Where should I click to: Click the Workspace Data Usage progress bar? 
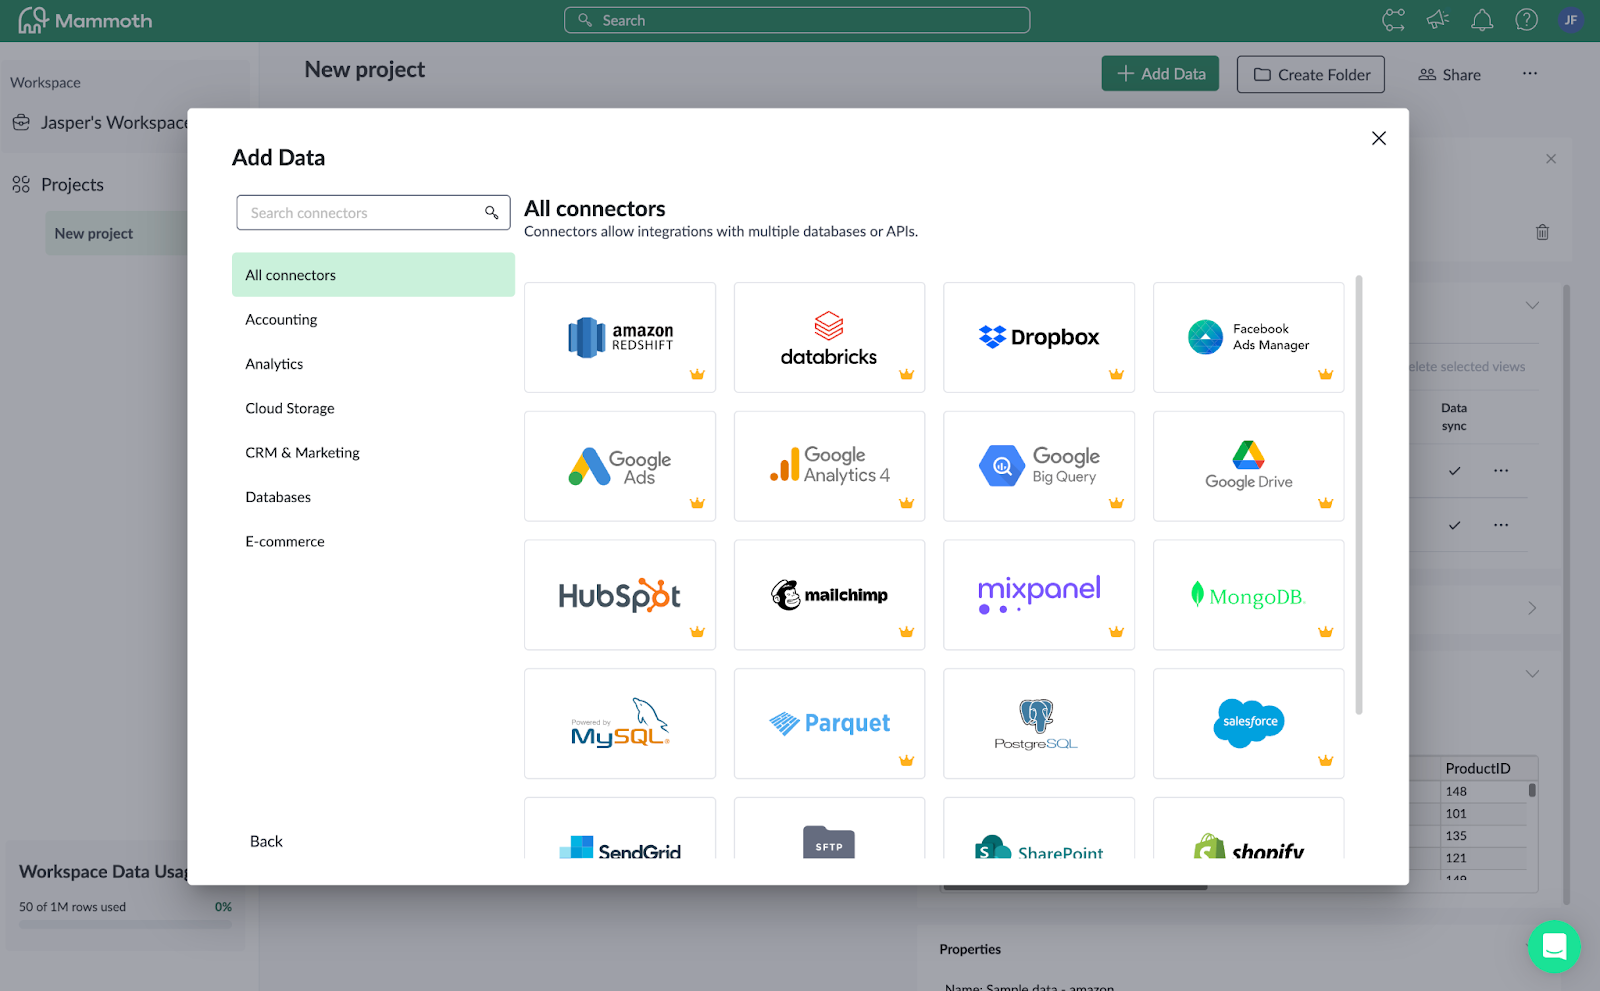coord(125,925)
